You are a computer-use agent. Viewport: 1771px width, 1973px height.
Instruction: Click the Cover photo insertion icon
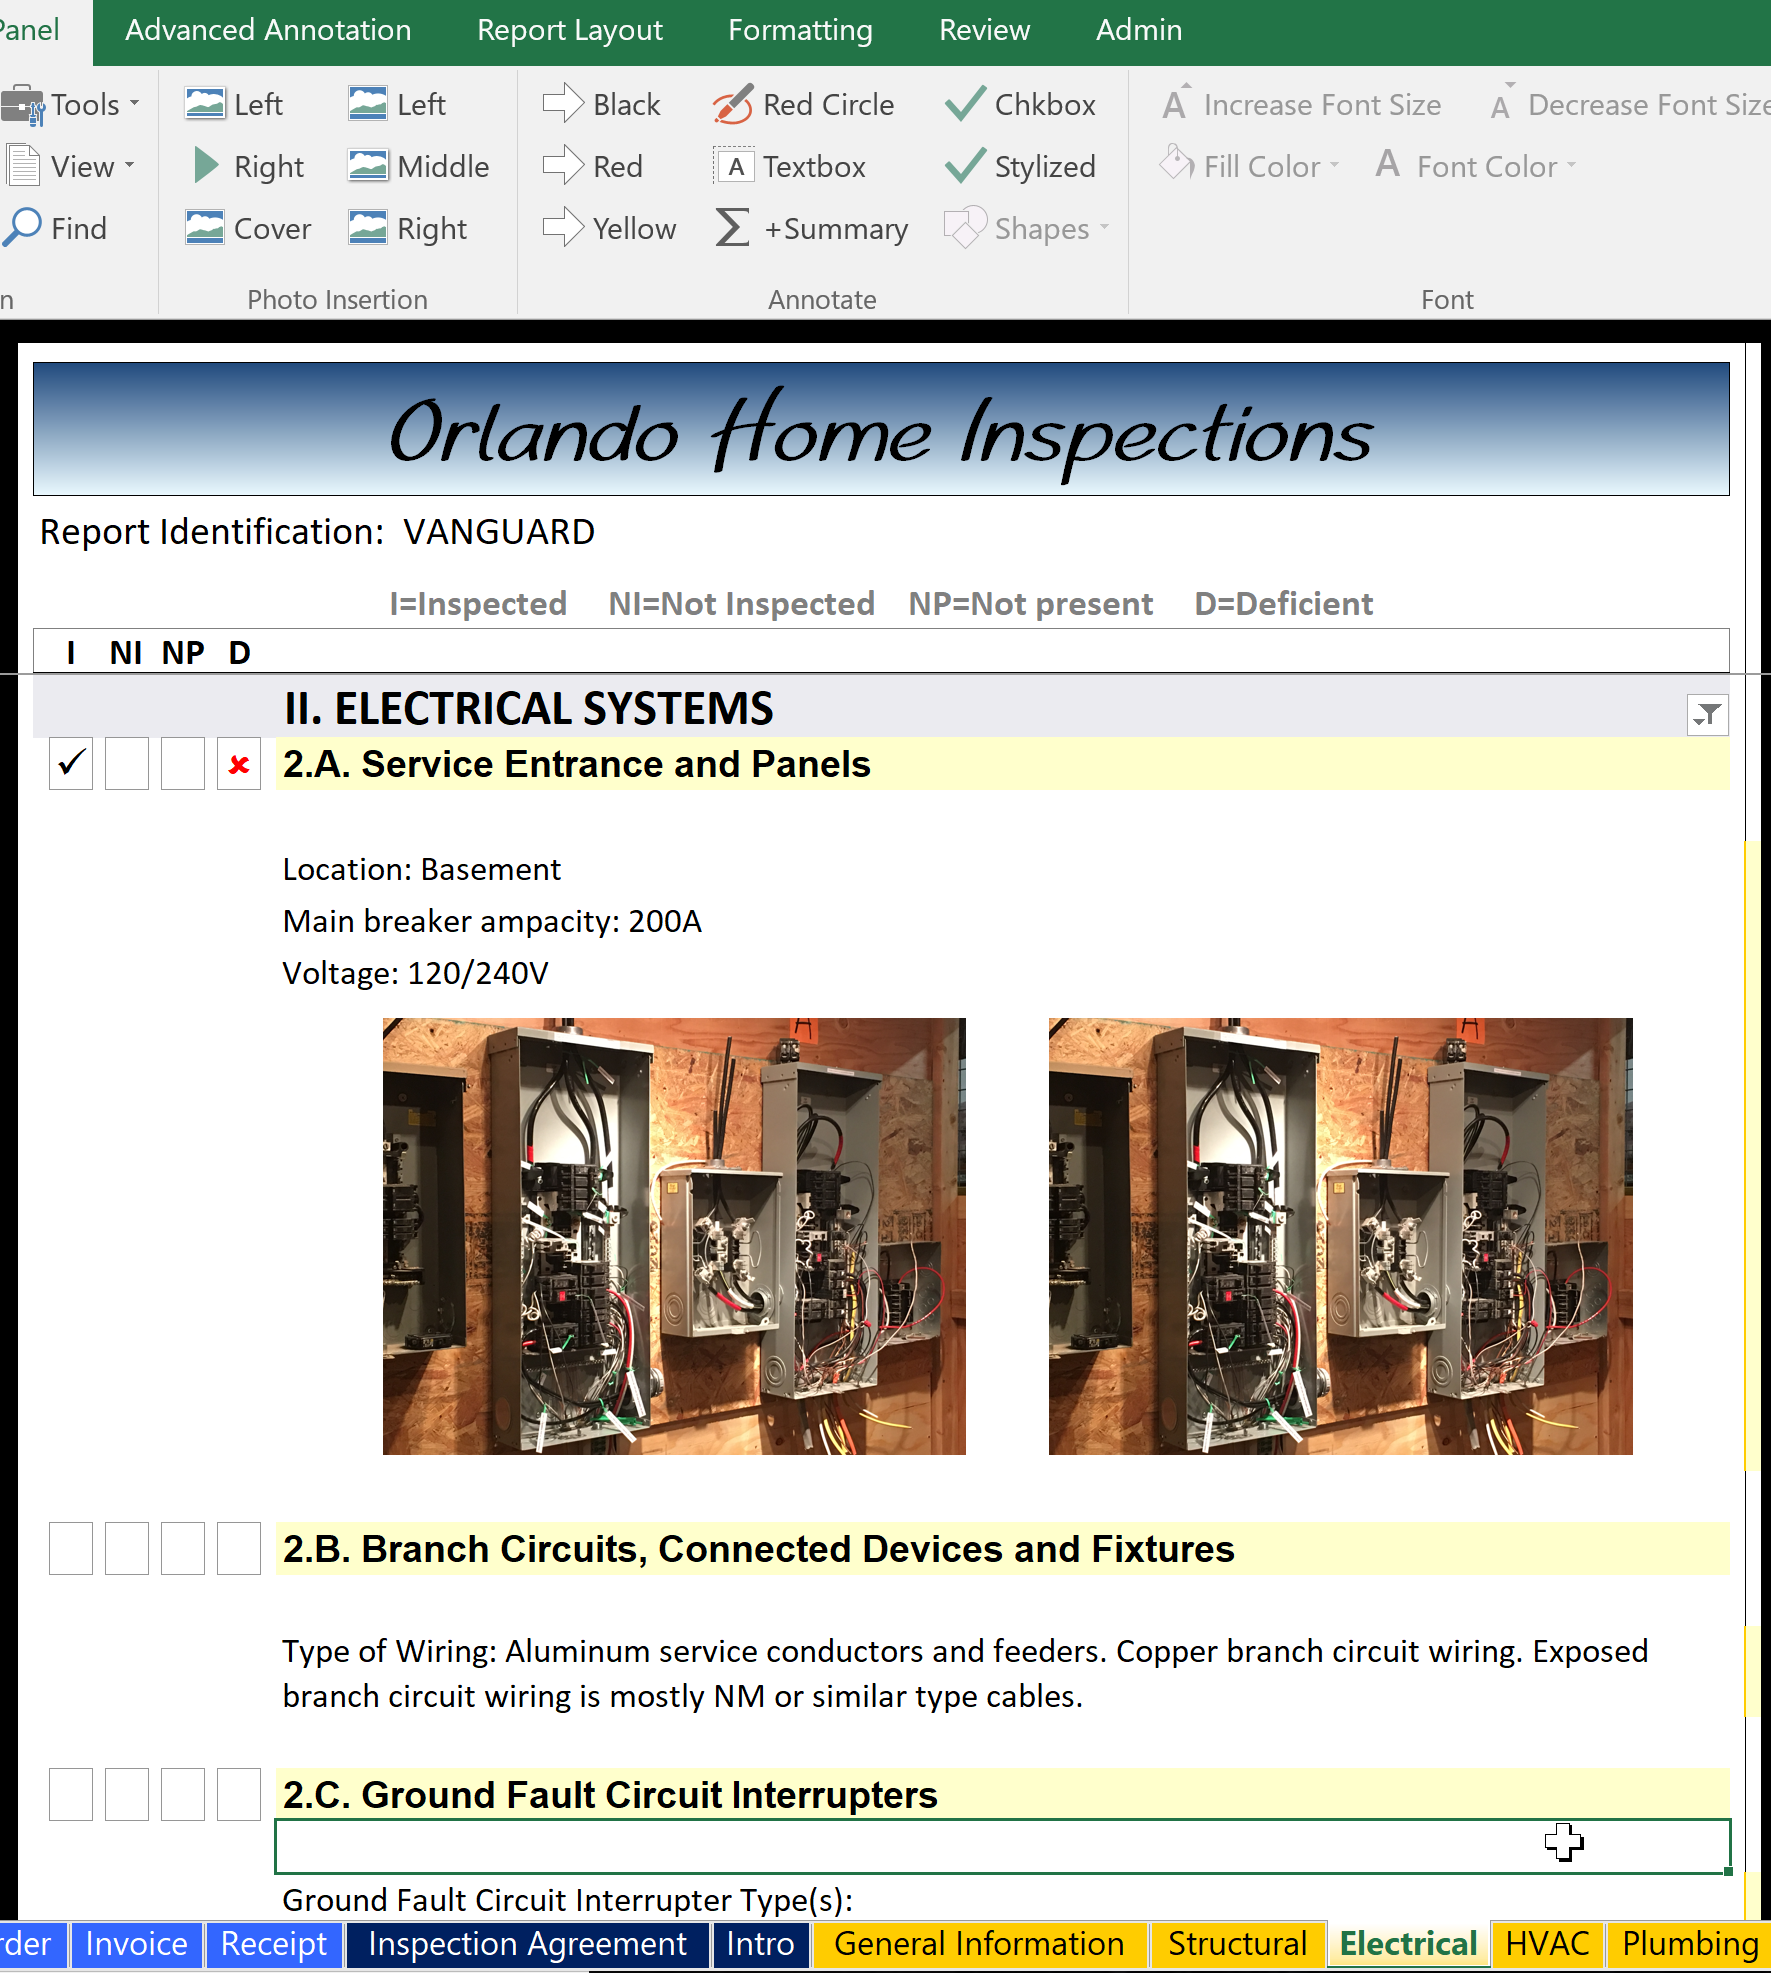tap(249, 229)
